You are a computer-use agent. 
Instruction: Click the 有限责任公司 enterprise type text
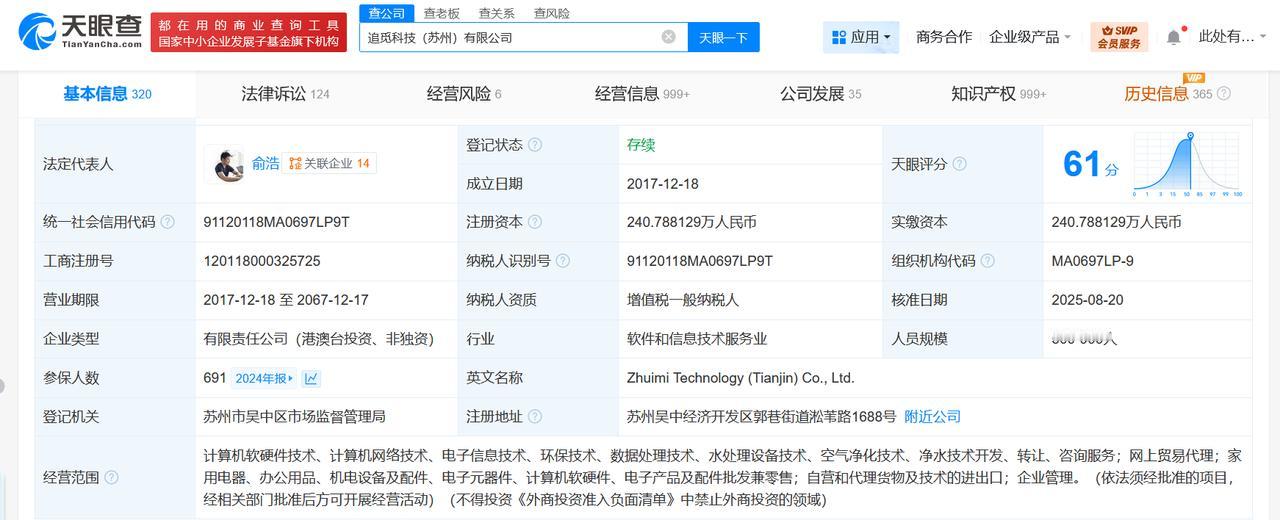pyautogui.click(x=319, y=339)
